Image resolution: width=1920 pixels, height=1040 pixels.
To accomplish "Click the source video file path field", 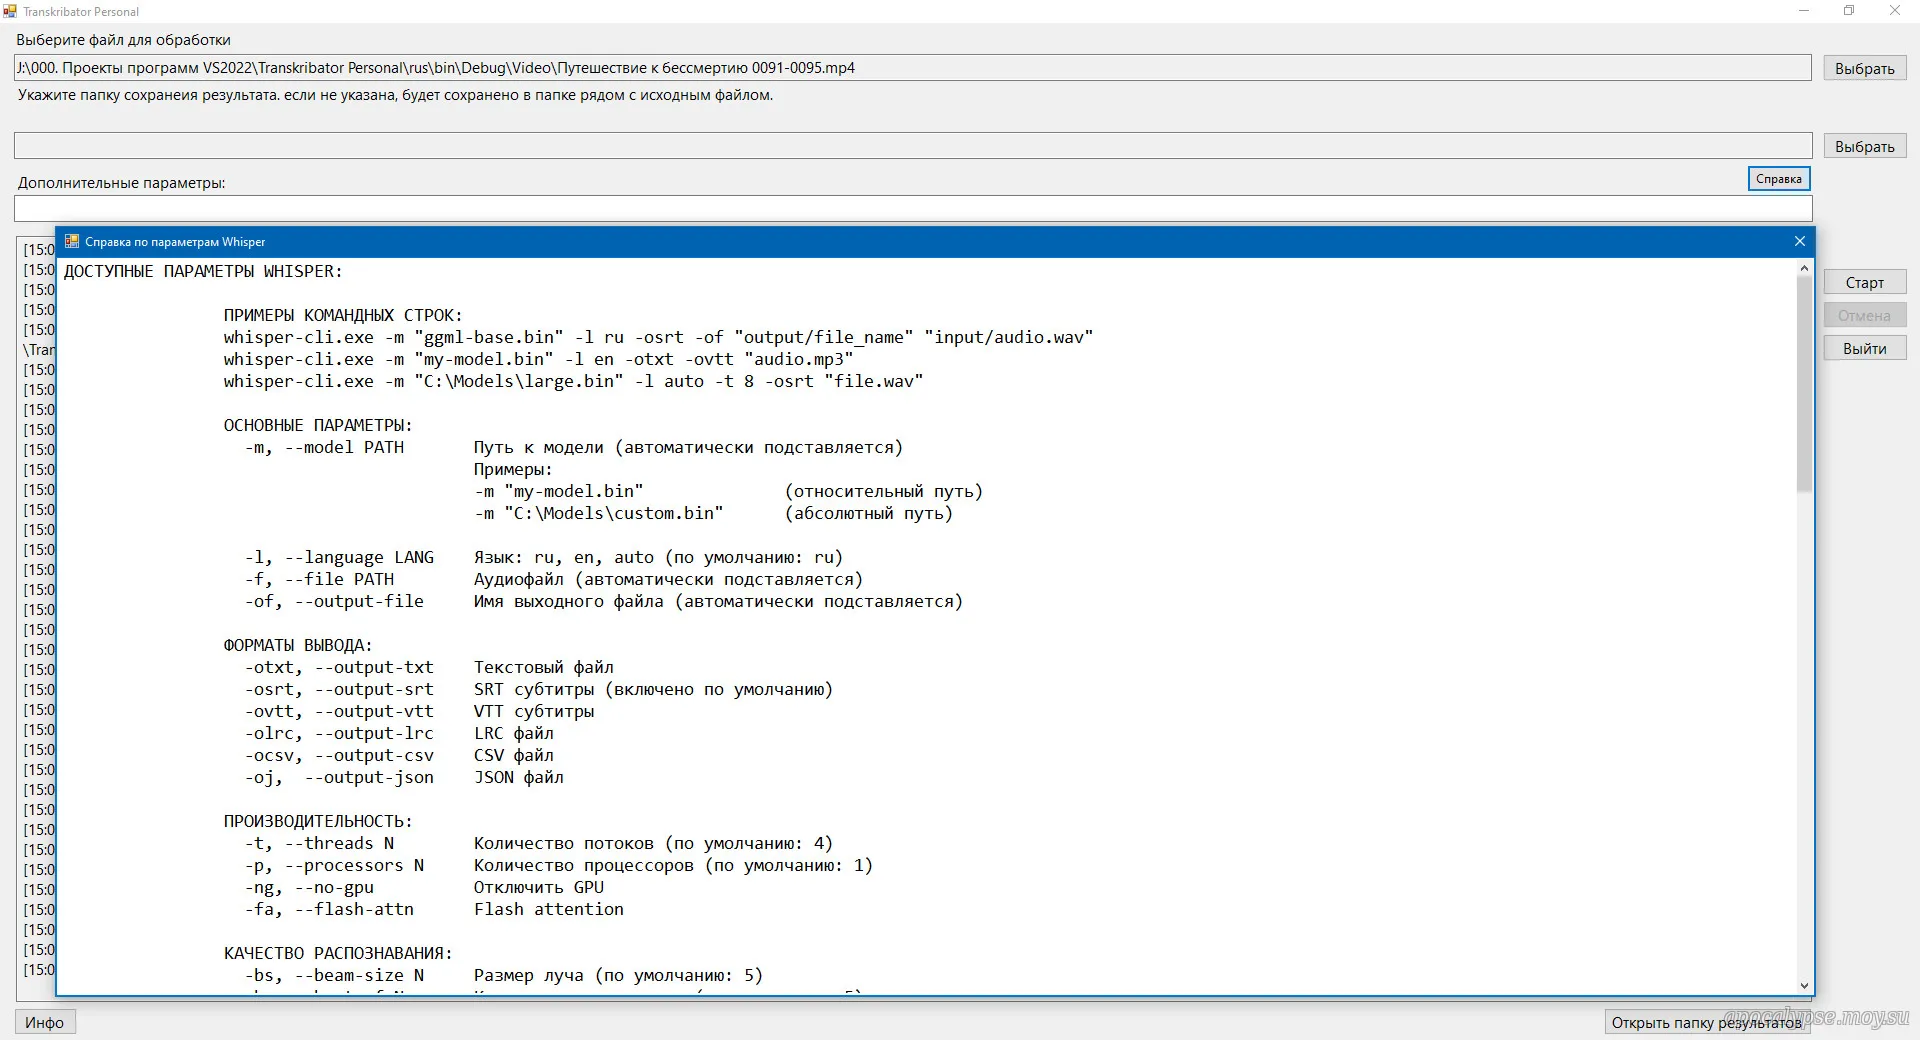I will pyautogui.click(x=912, y=68).
